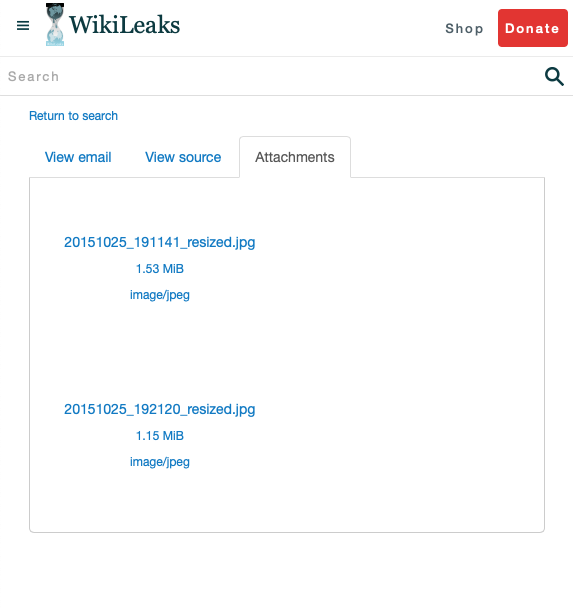
Task: Click the WikiLeaks wordmark text
Action: [124, 25]
